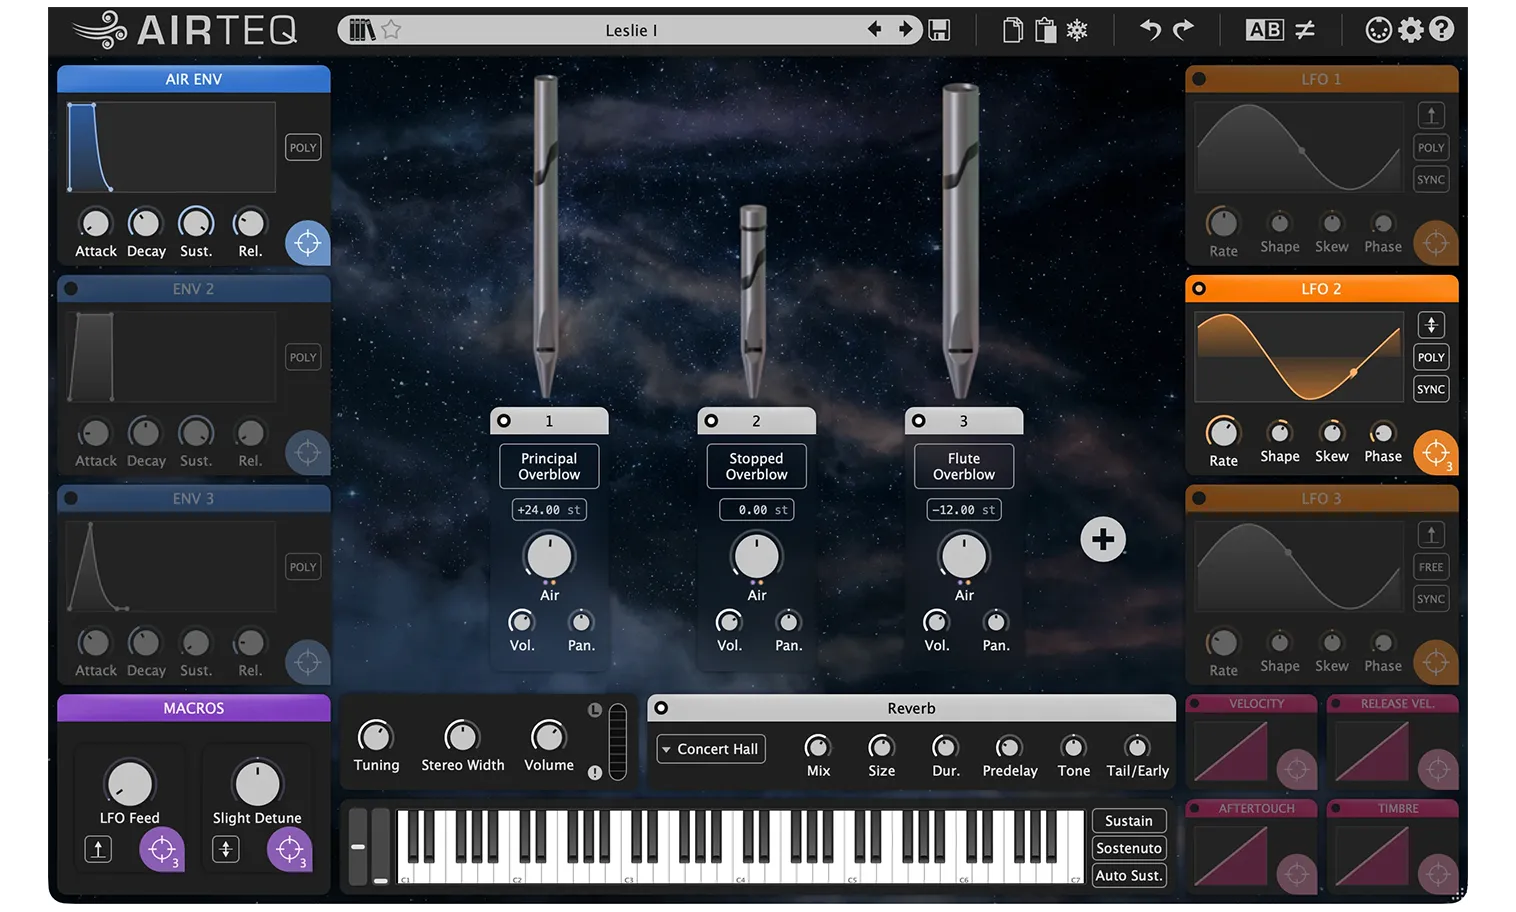Adjust the Reverb Mix knob
The height and width of the screenshot is (912, 1516).
(818, 747)
